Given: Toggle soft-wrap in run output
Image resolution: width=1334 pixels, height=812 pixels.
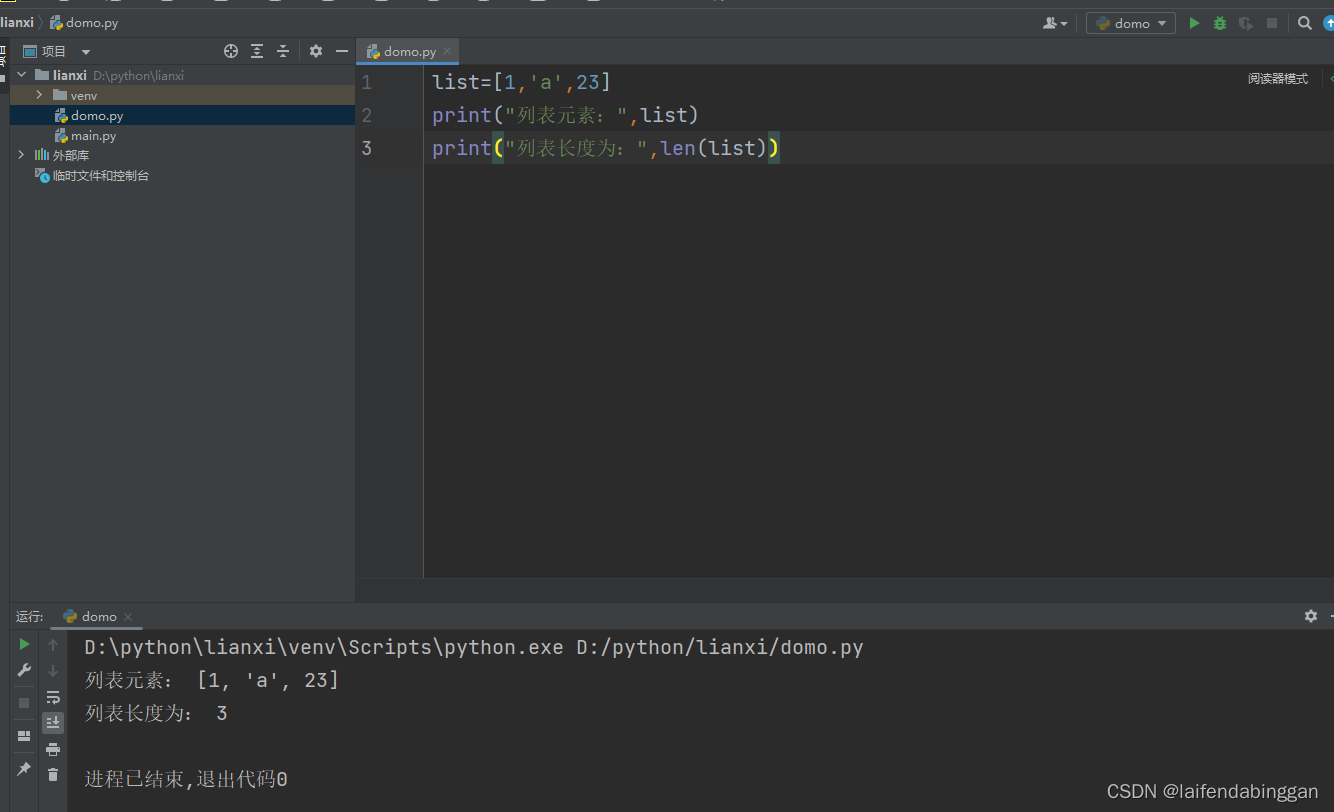Looking at the screenshot, I should (53, 697).
